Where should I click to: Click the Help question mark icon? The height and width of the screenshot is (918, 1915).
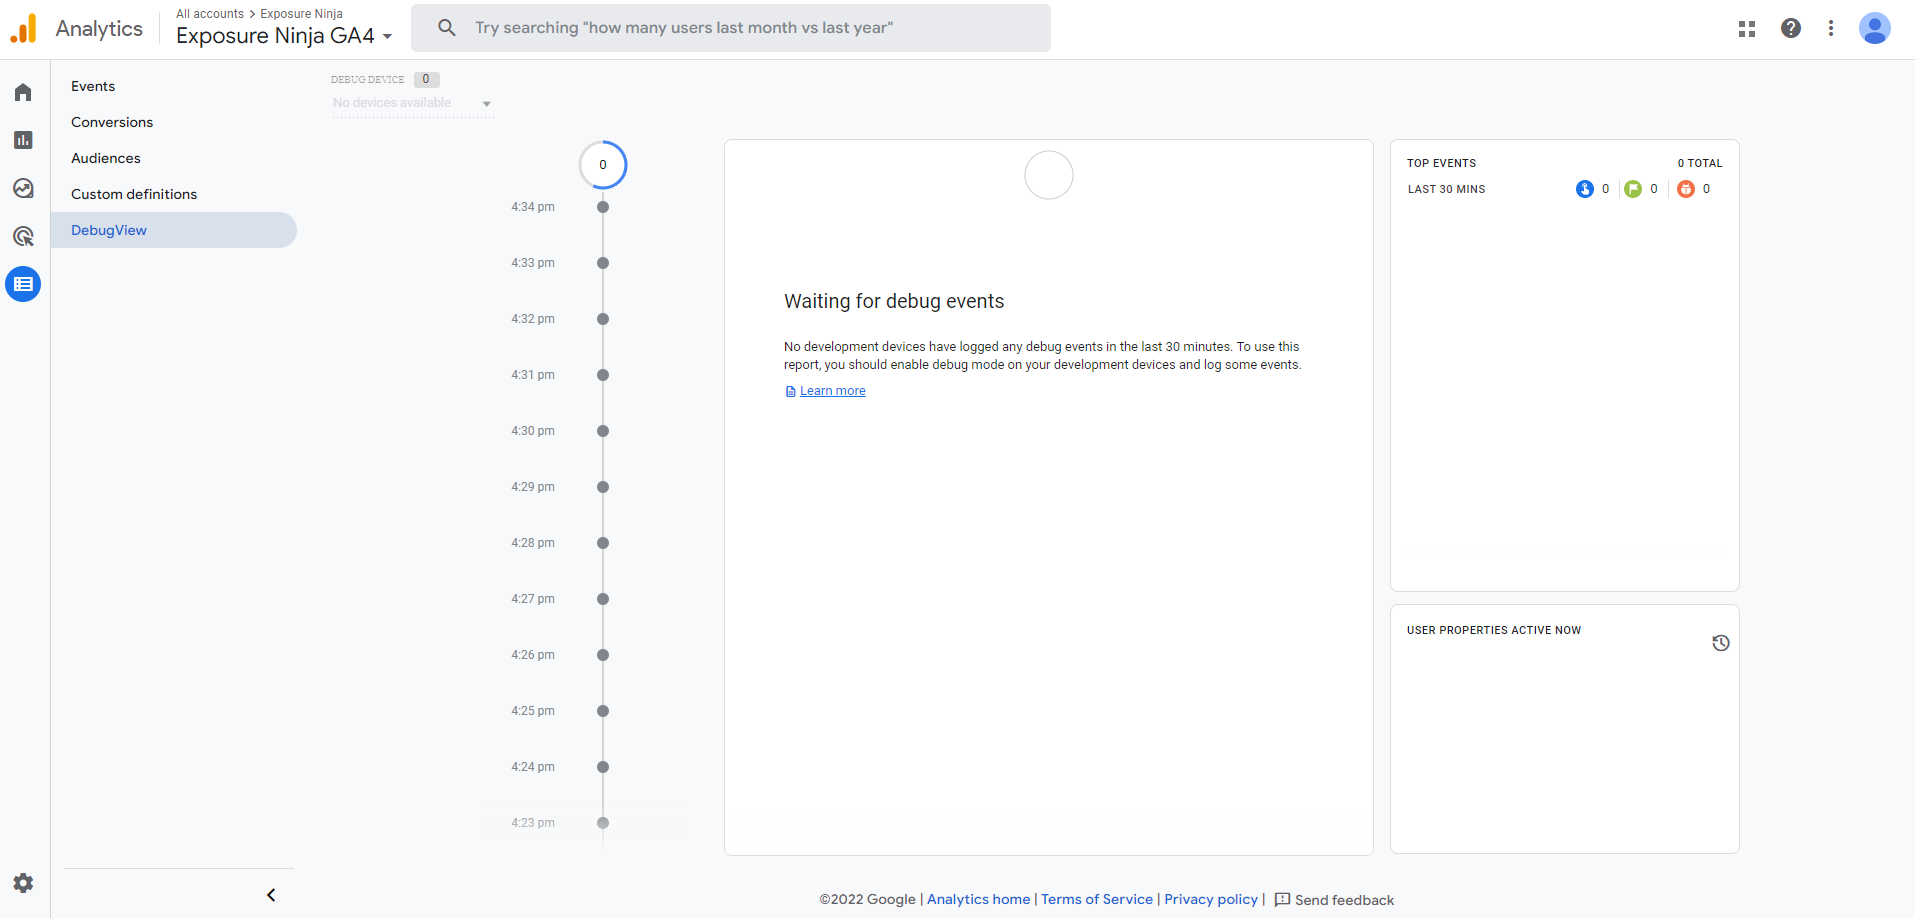pyautogui.click(x=1791, y=28)
